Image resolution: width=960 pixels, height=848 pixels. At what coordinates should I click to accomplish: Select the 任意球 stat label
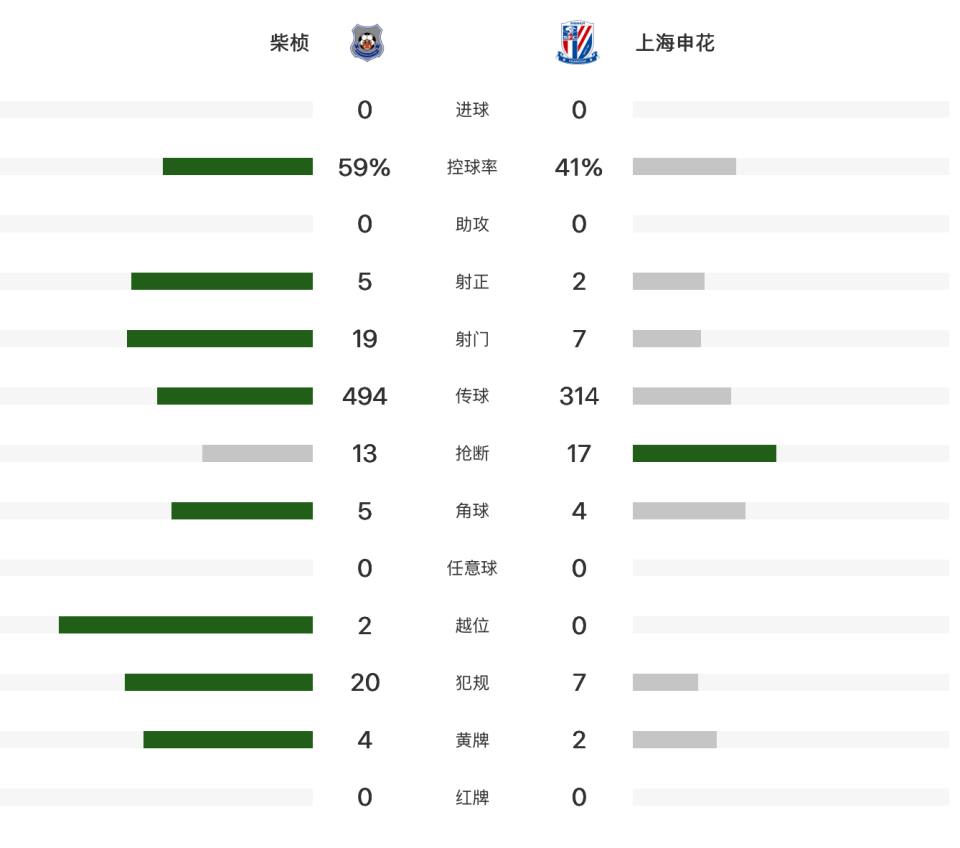pyautogui.click(x=472, y=568)
